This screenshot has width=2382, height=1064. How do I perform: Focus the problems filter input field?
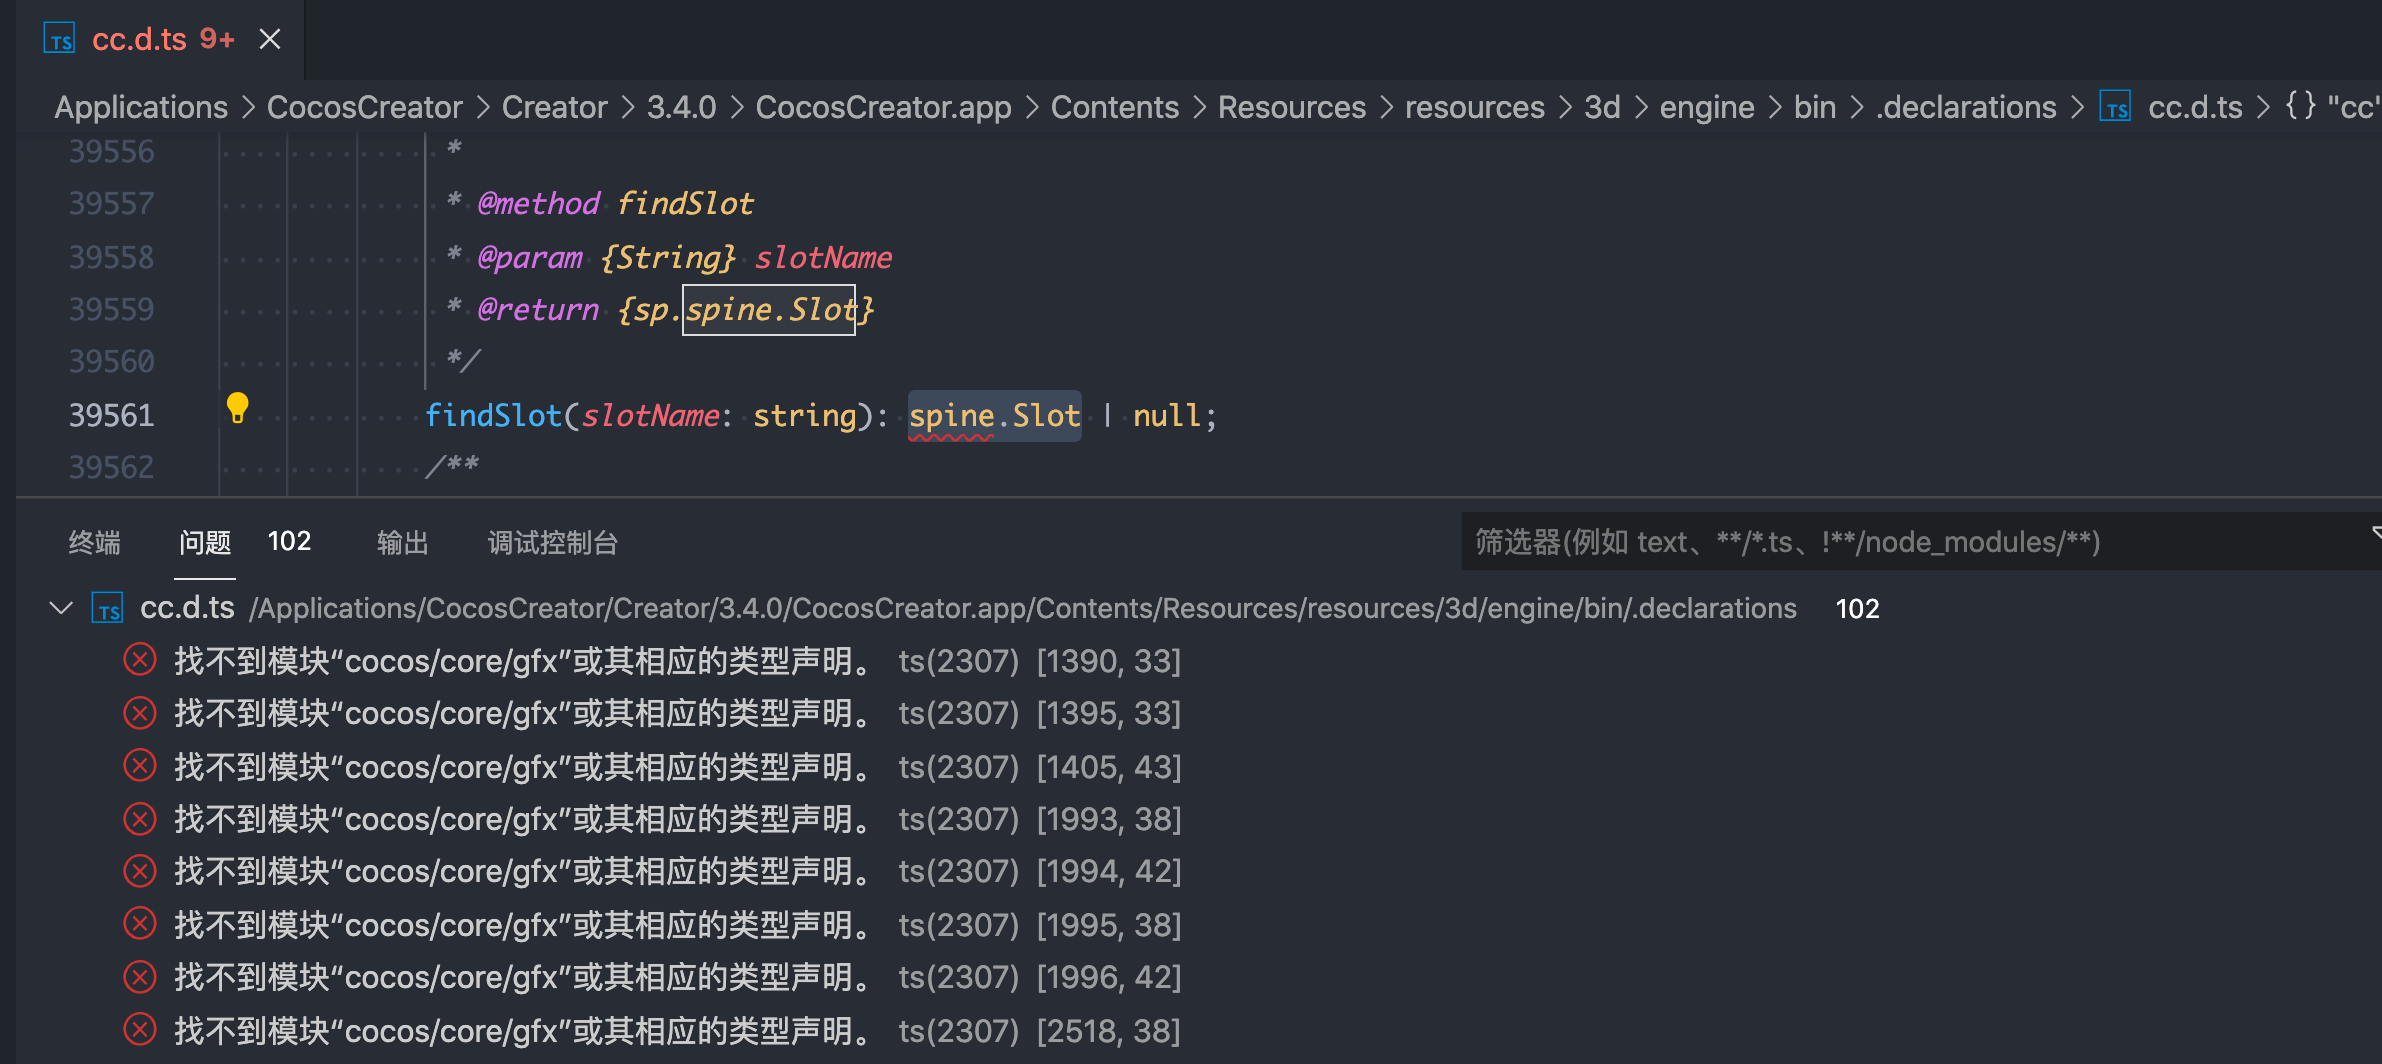[x=1900, y=542]
